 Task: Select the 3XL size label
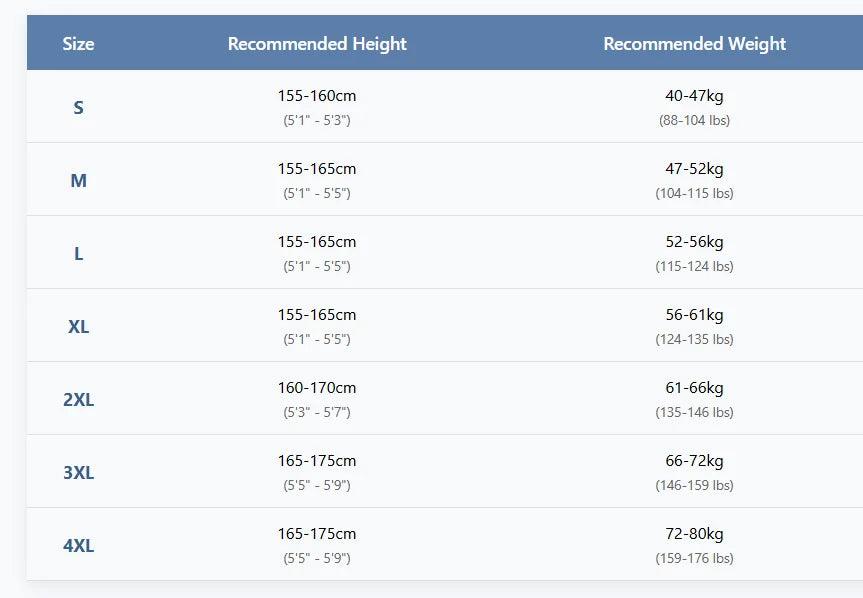[78, 473]
